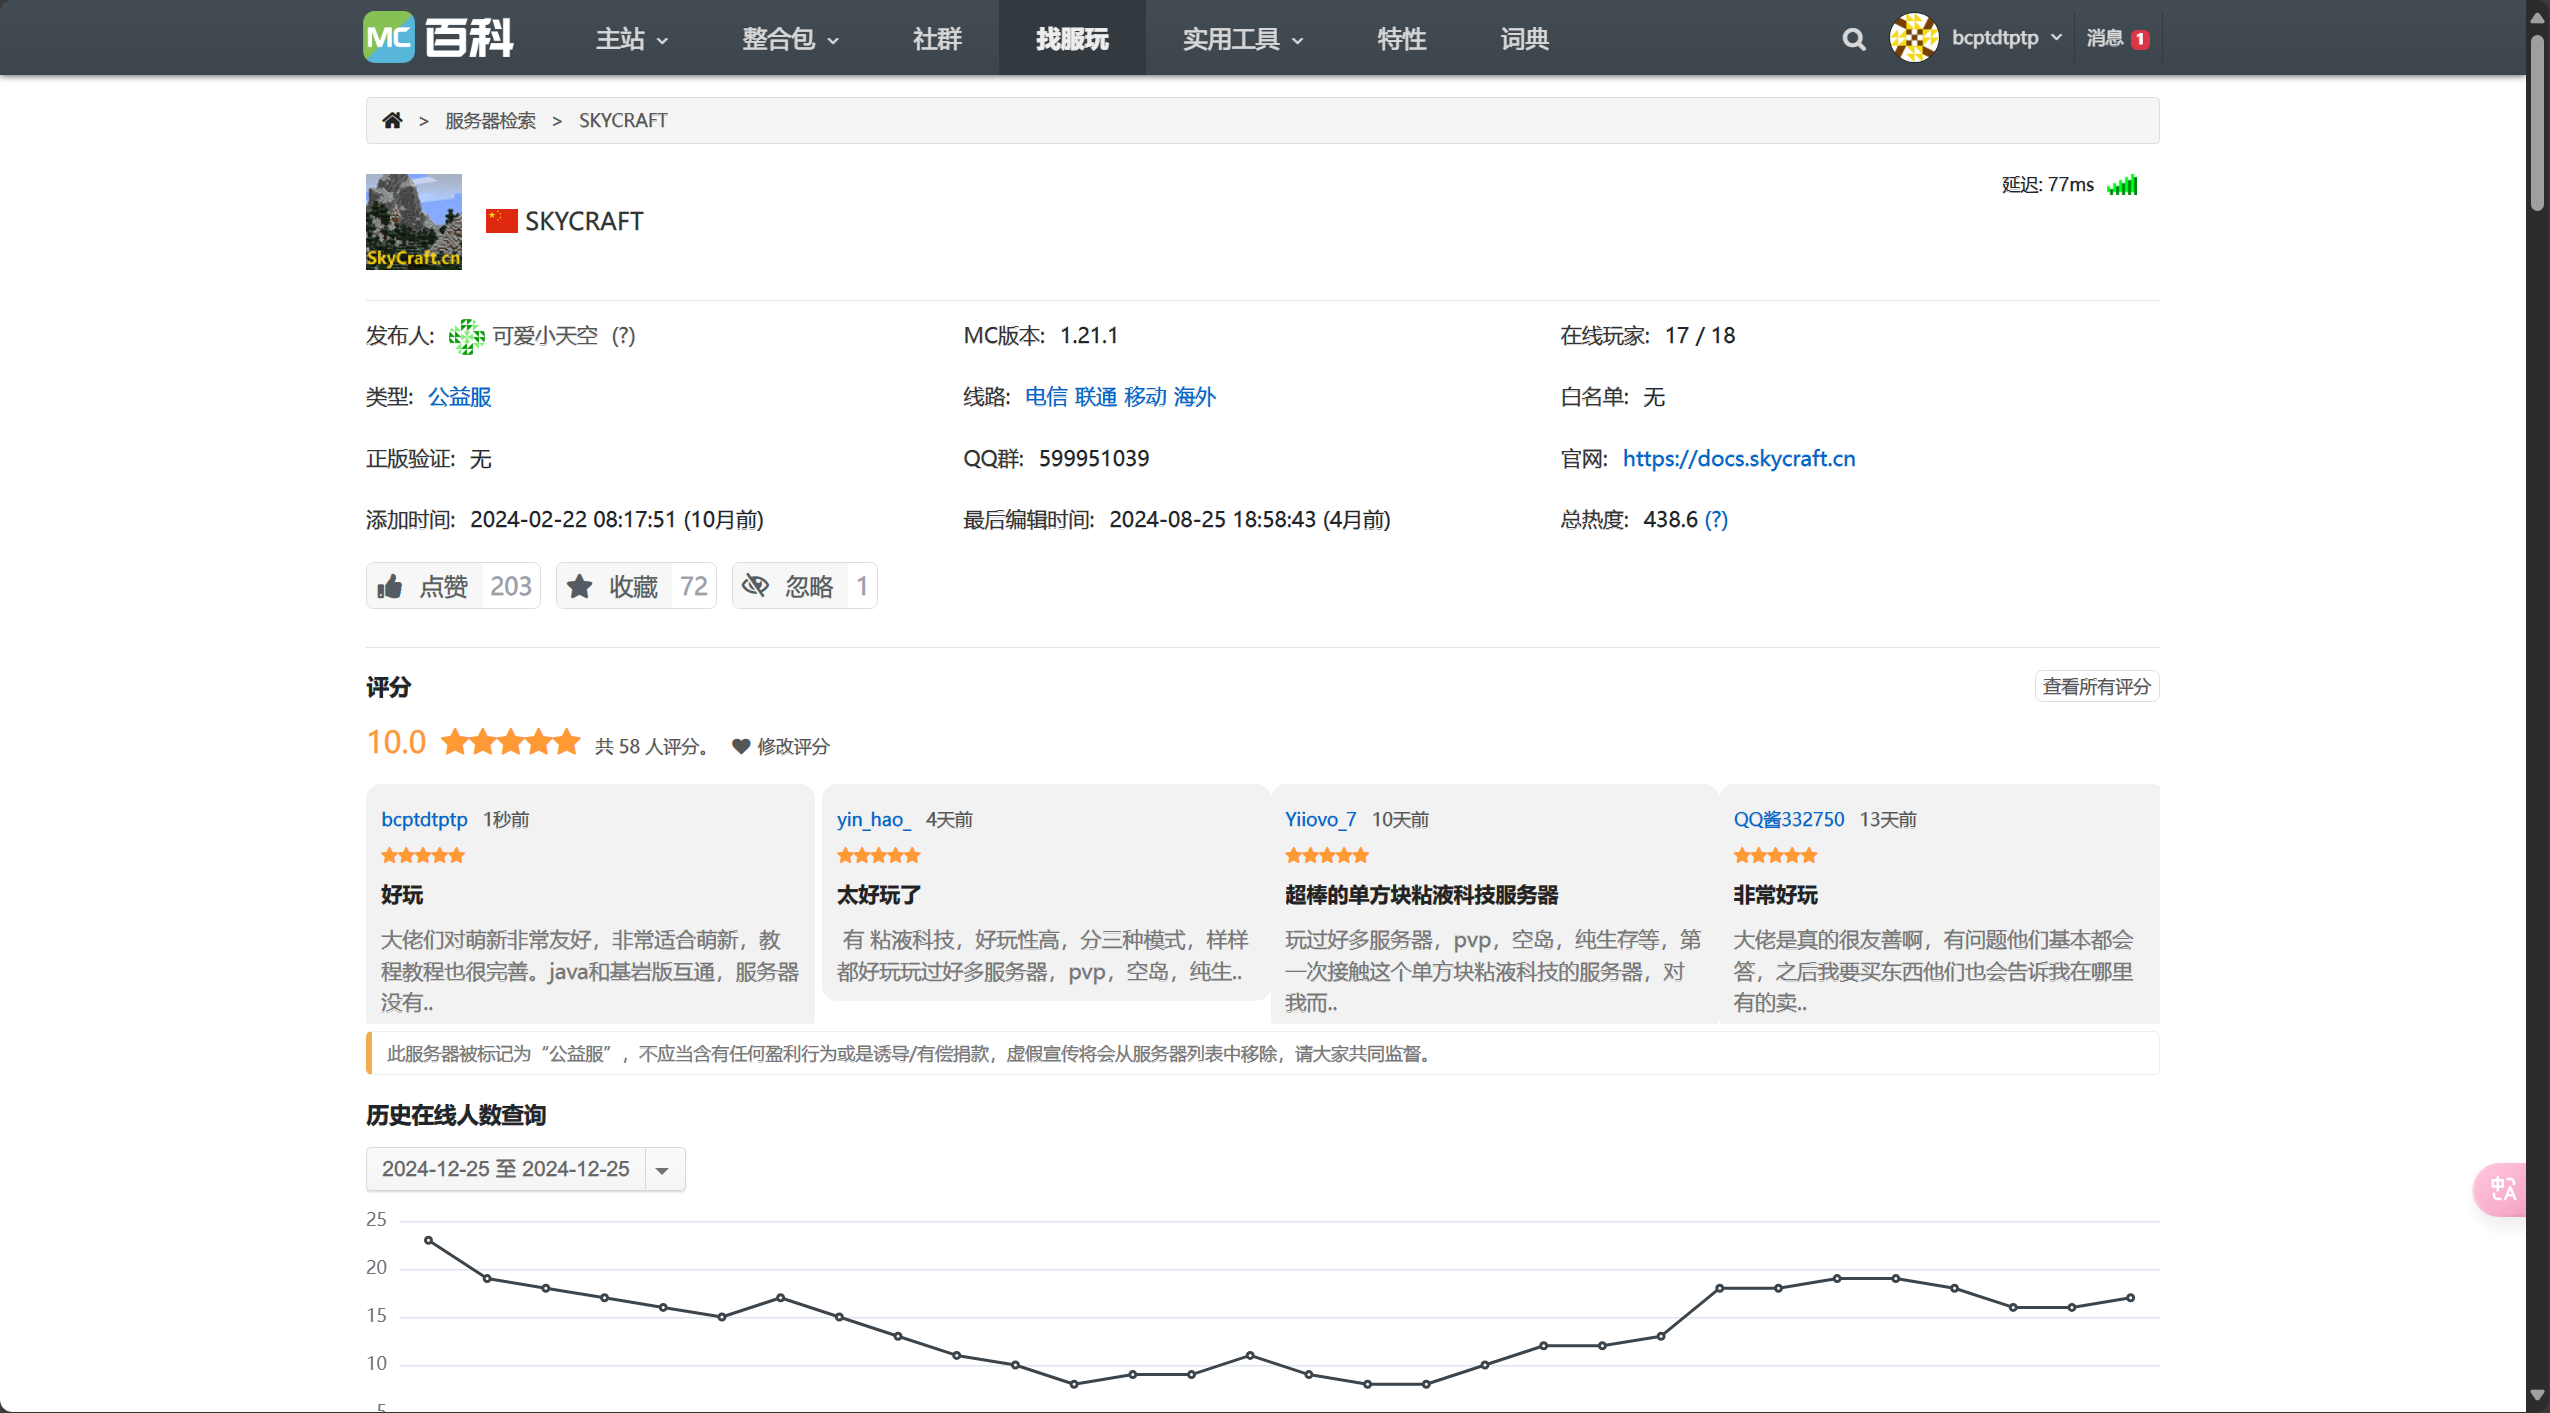Click the large orange rating stars

click(x=511, y=742)
